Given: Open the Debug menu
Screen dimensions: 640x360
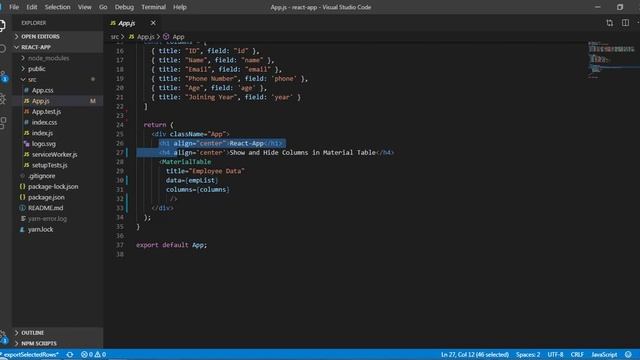Looking at the screenshot, I should point(124,7).
